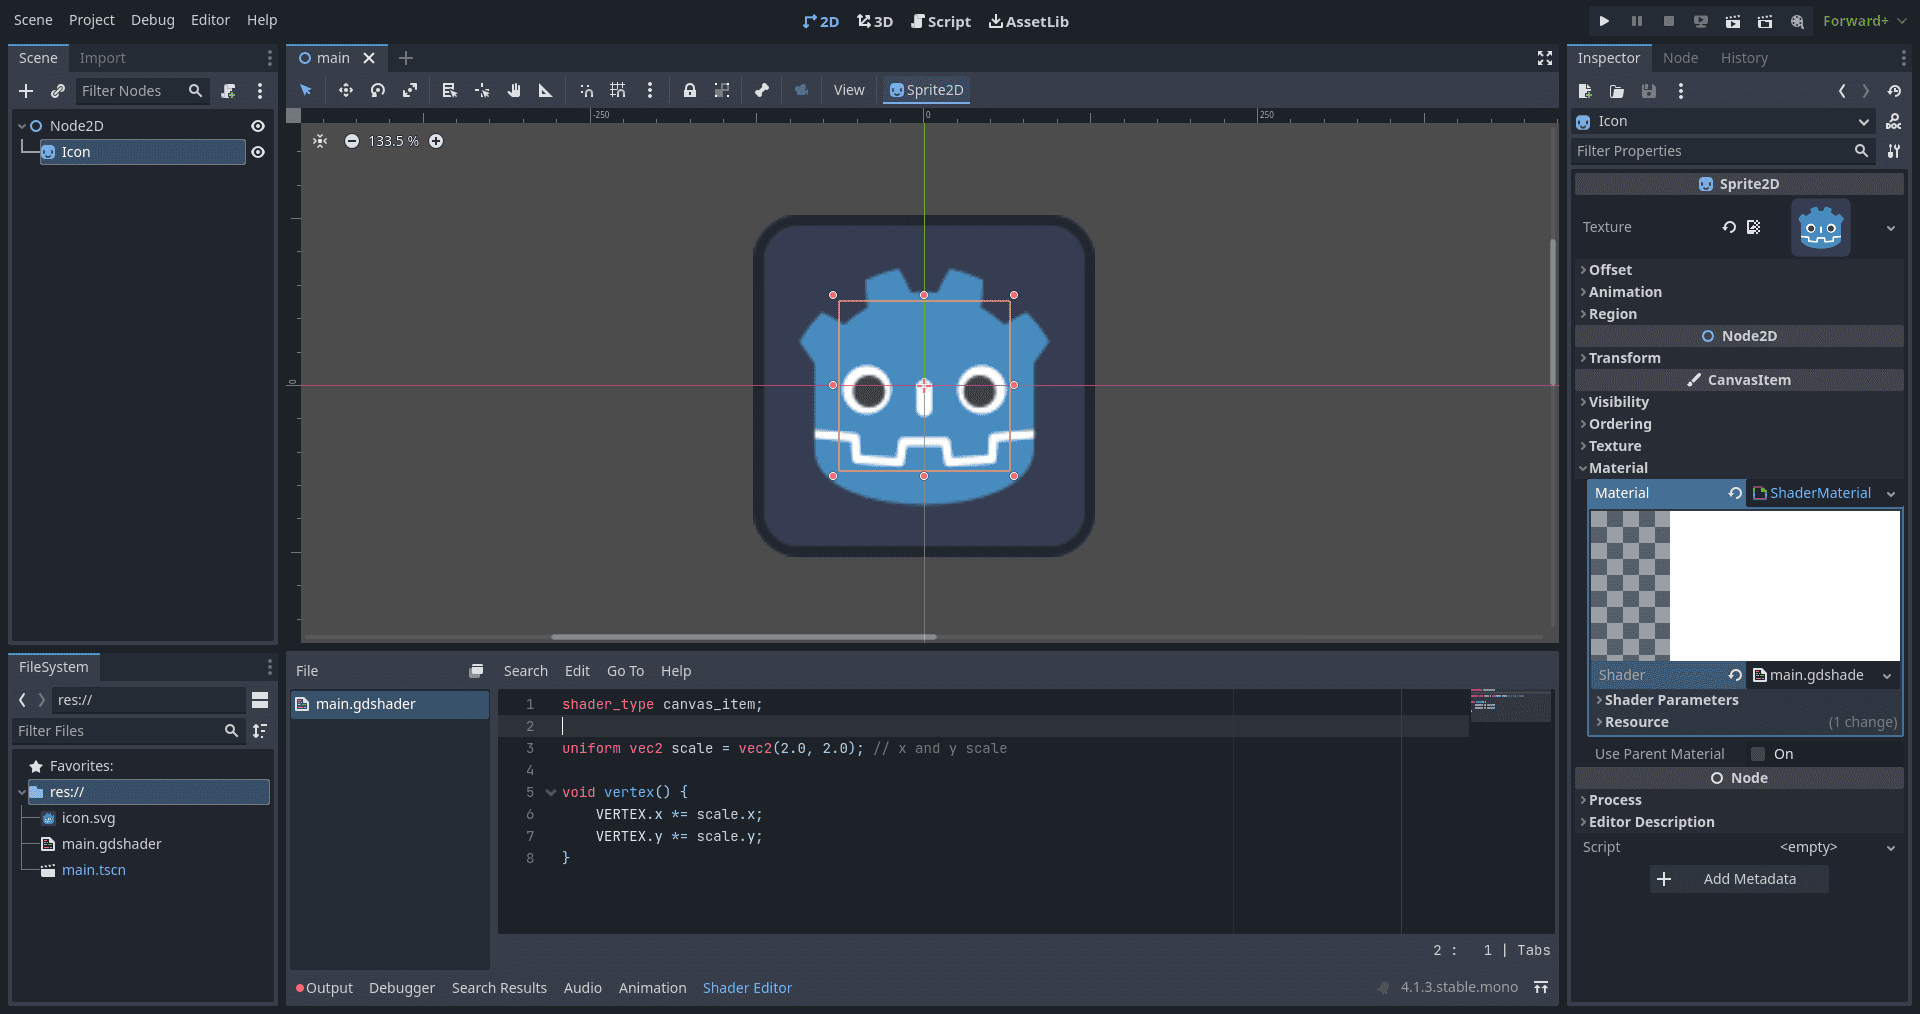
Task: Expand the Shader Parameters section
Action: coord(1673,700)
